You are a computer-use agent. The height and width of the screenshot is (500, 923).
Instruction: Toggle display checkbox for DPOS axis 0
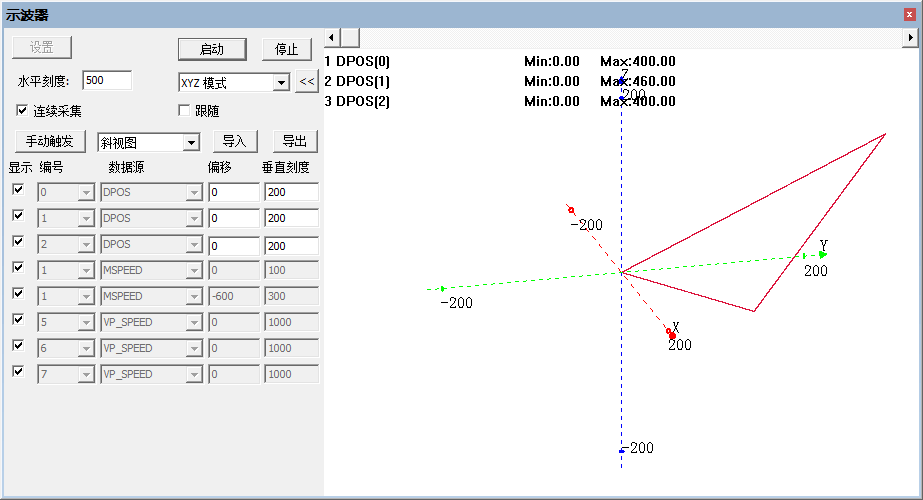18,190
